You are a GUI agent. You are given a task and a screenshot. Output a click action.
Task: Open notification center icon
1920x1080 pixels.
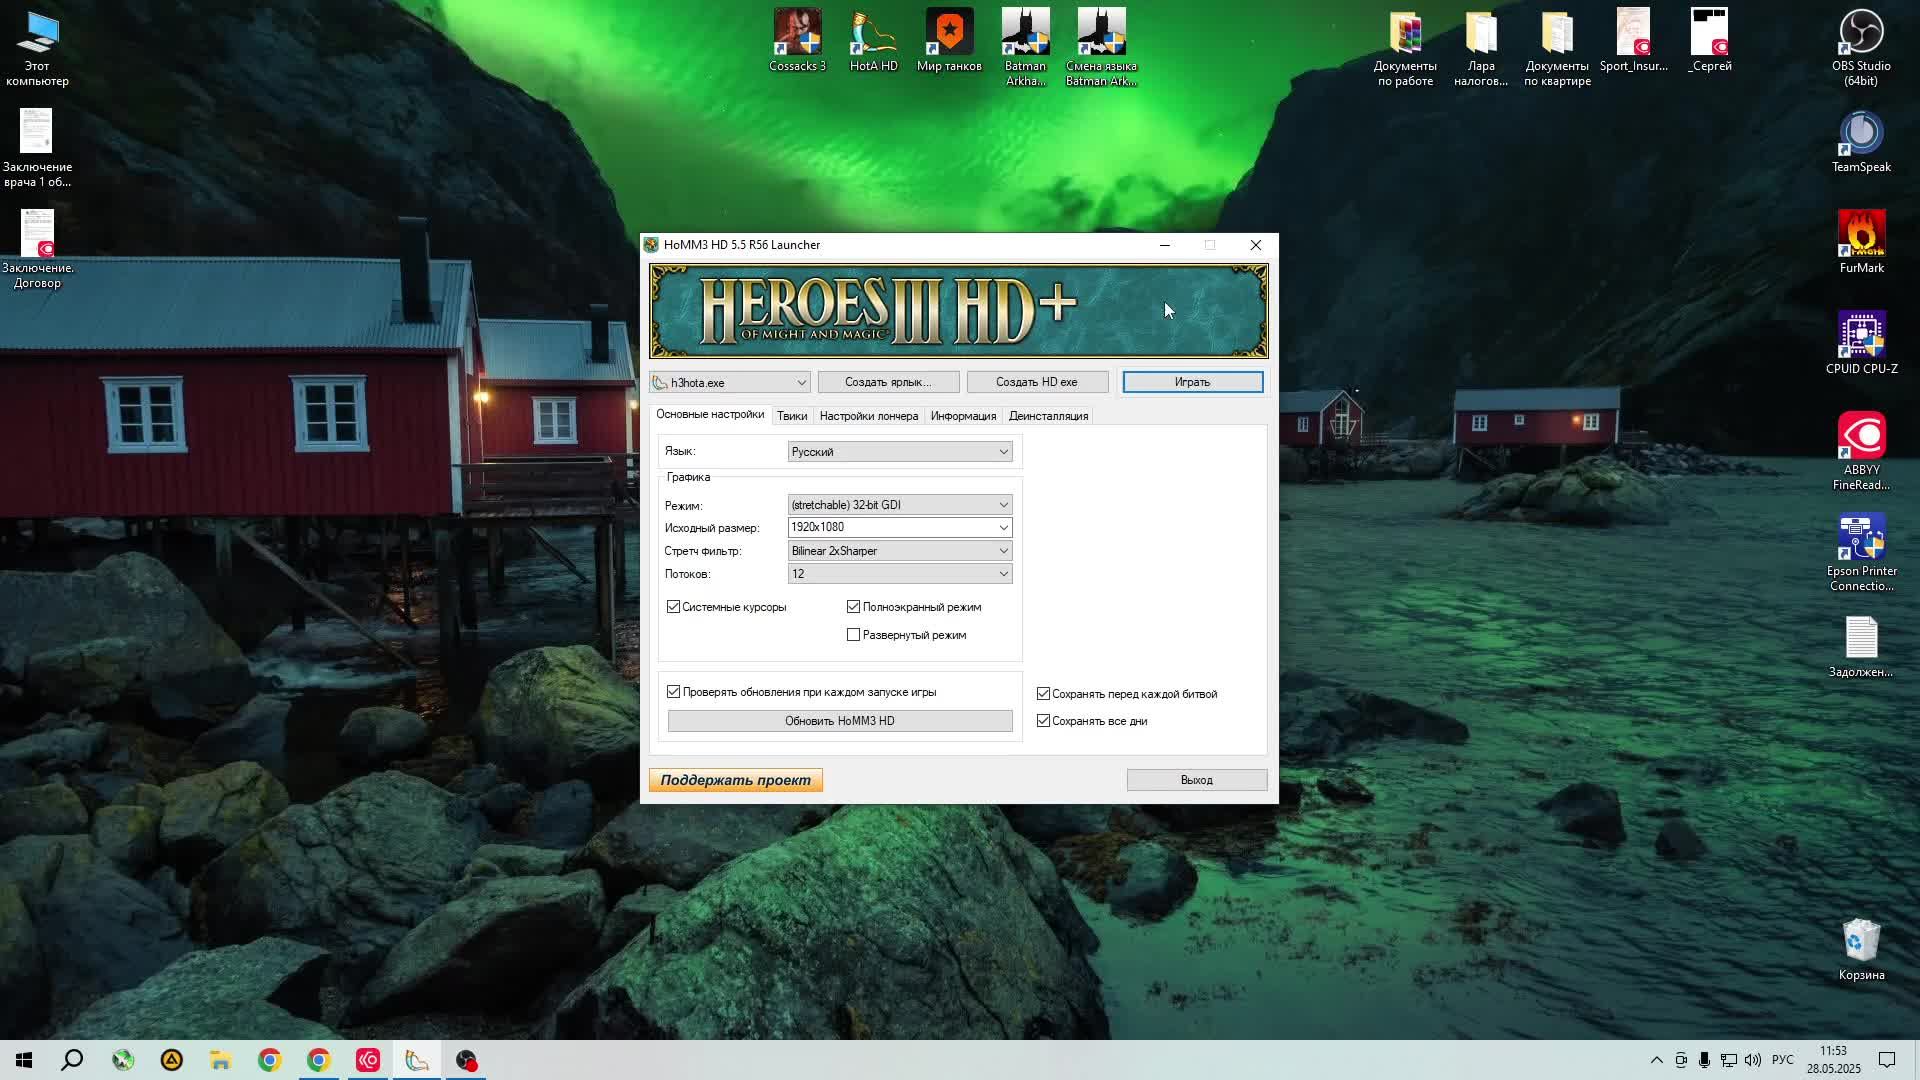tap(1887, 1060)
